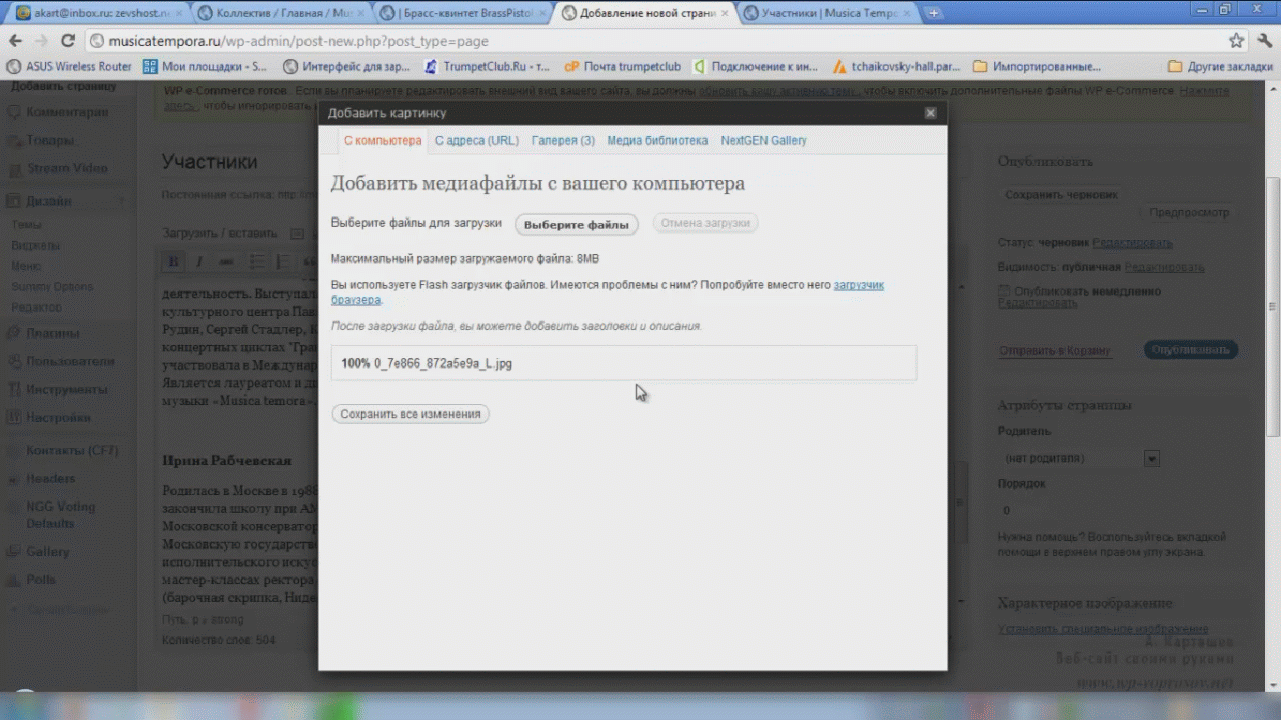Close the 'akart@inbox.ru' browser tab

(x=177, y=13)
